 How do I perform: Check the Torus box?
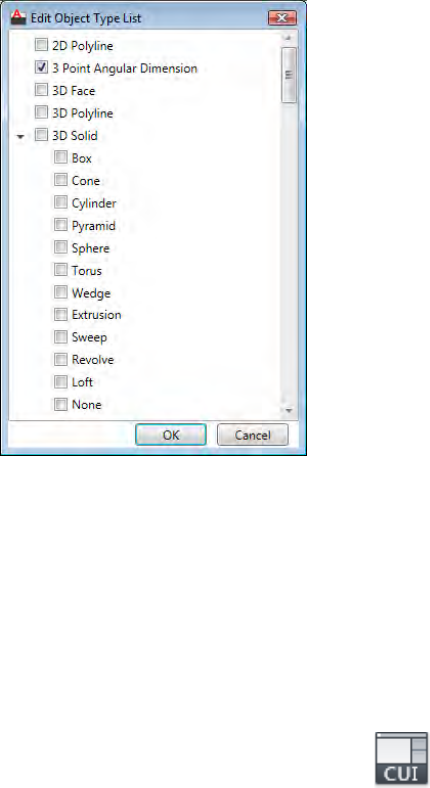(61, 270)
